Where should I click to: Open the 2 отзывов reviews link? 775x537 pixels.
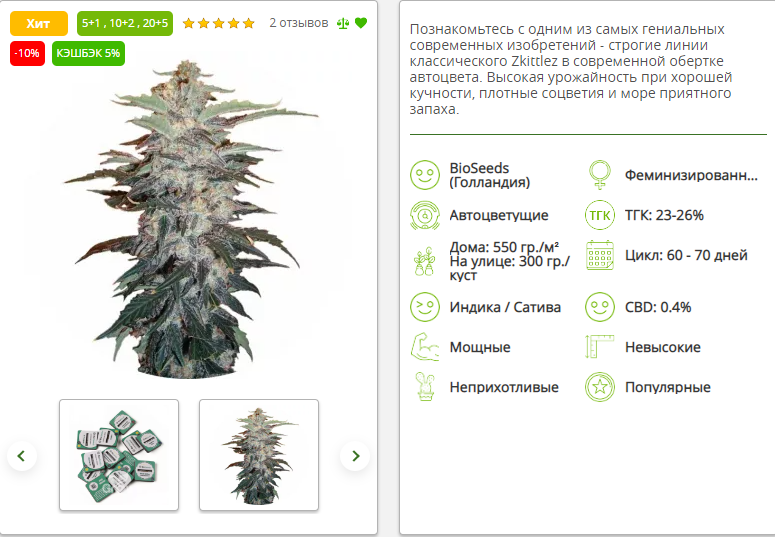pos(299,23)
